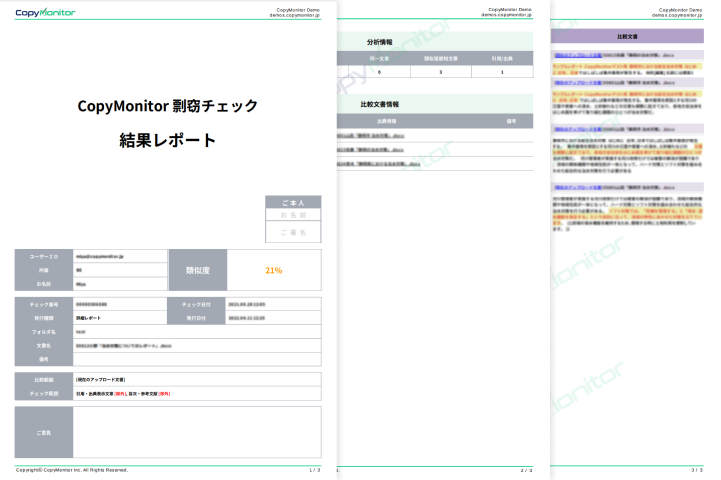
Task: Click the 'フォルダ名' label cell
Action: 44,332
